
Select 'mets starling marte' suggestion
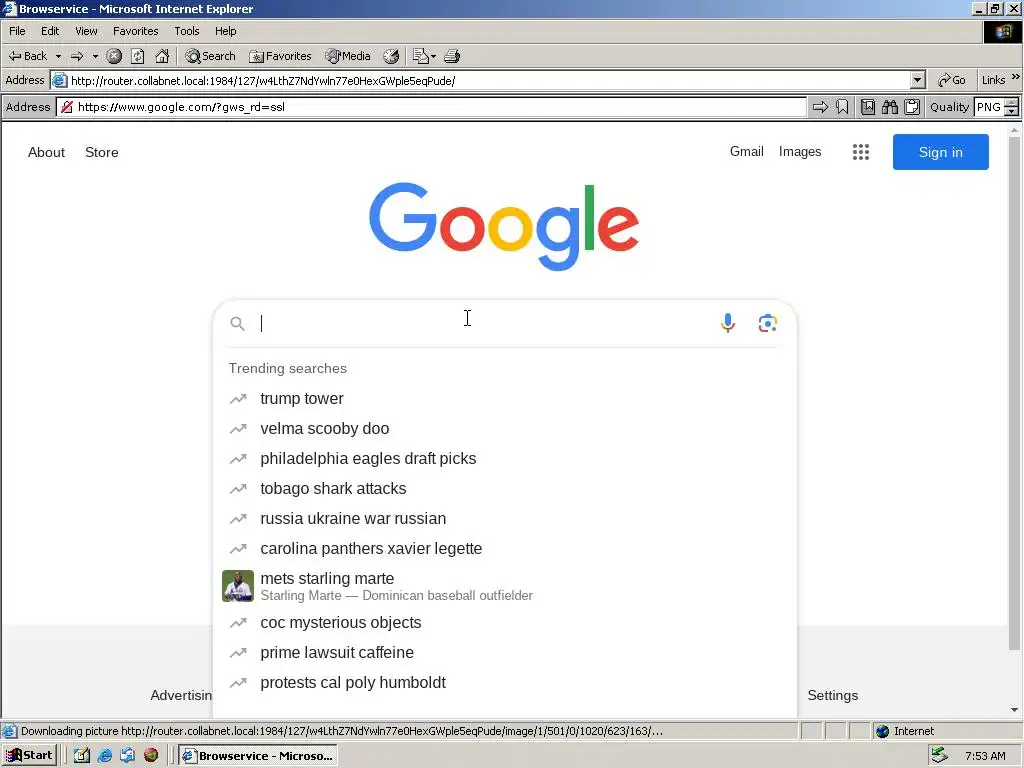point(505,586)
